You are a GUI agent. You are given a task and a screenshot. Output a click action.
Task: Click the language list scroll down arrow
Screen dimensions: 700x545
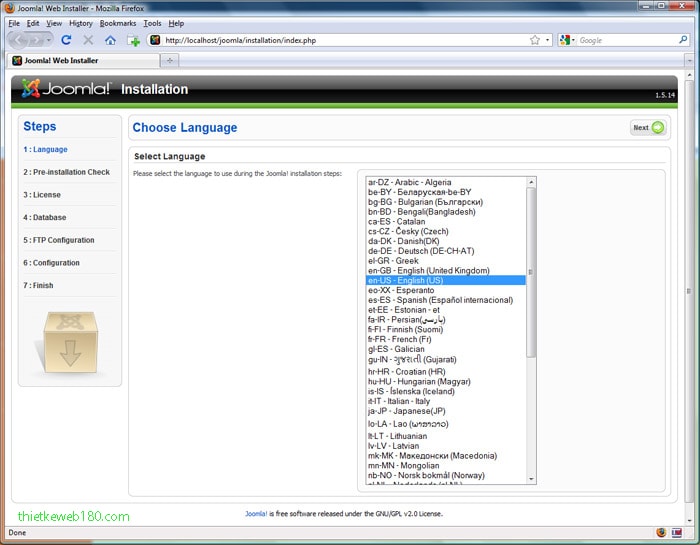[x=531, y=480]
